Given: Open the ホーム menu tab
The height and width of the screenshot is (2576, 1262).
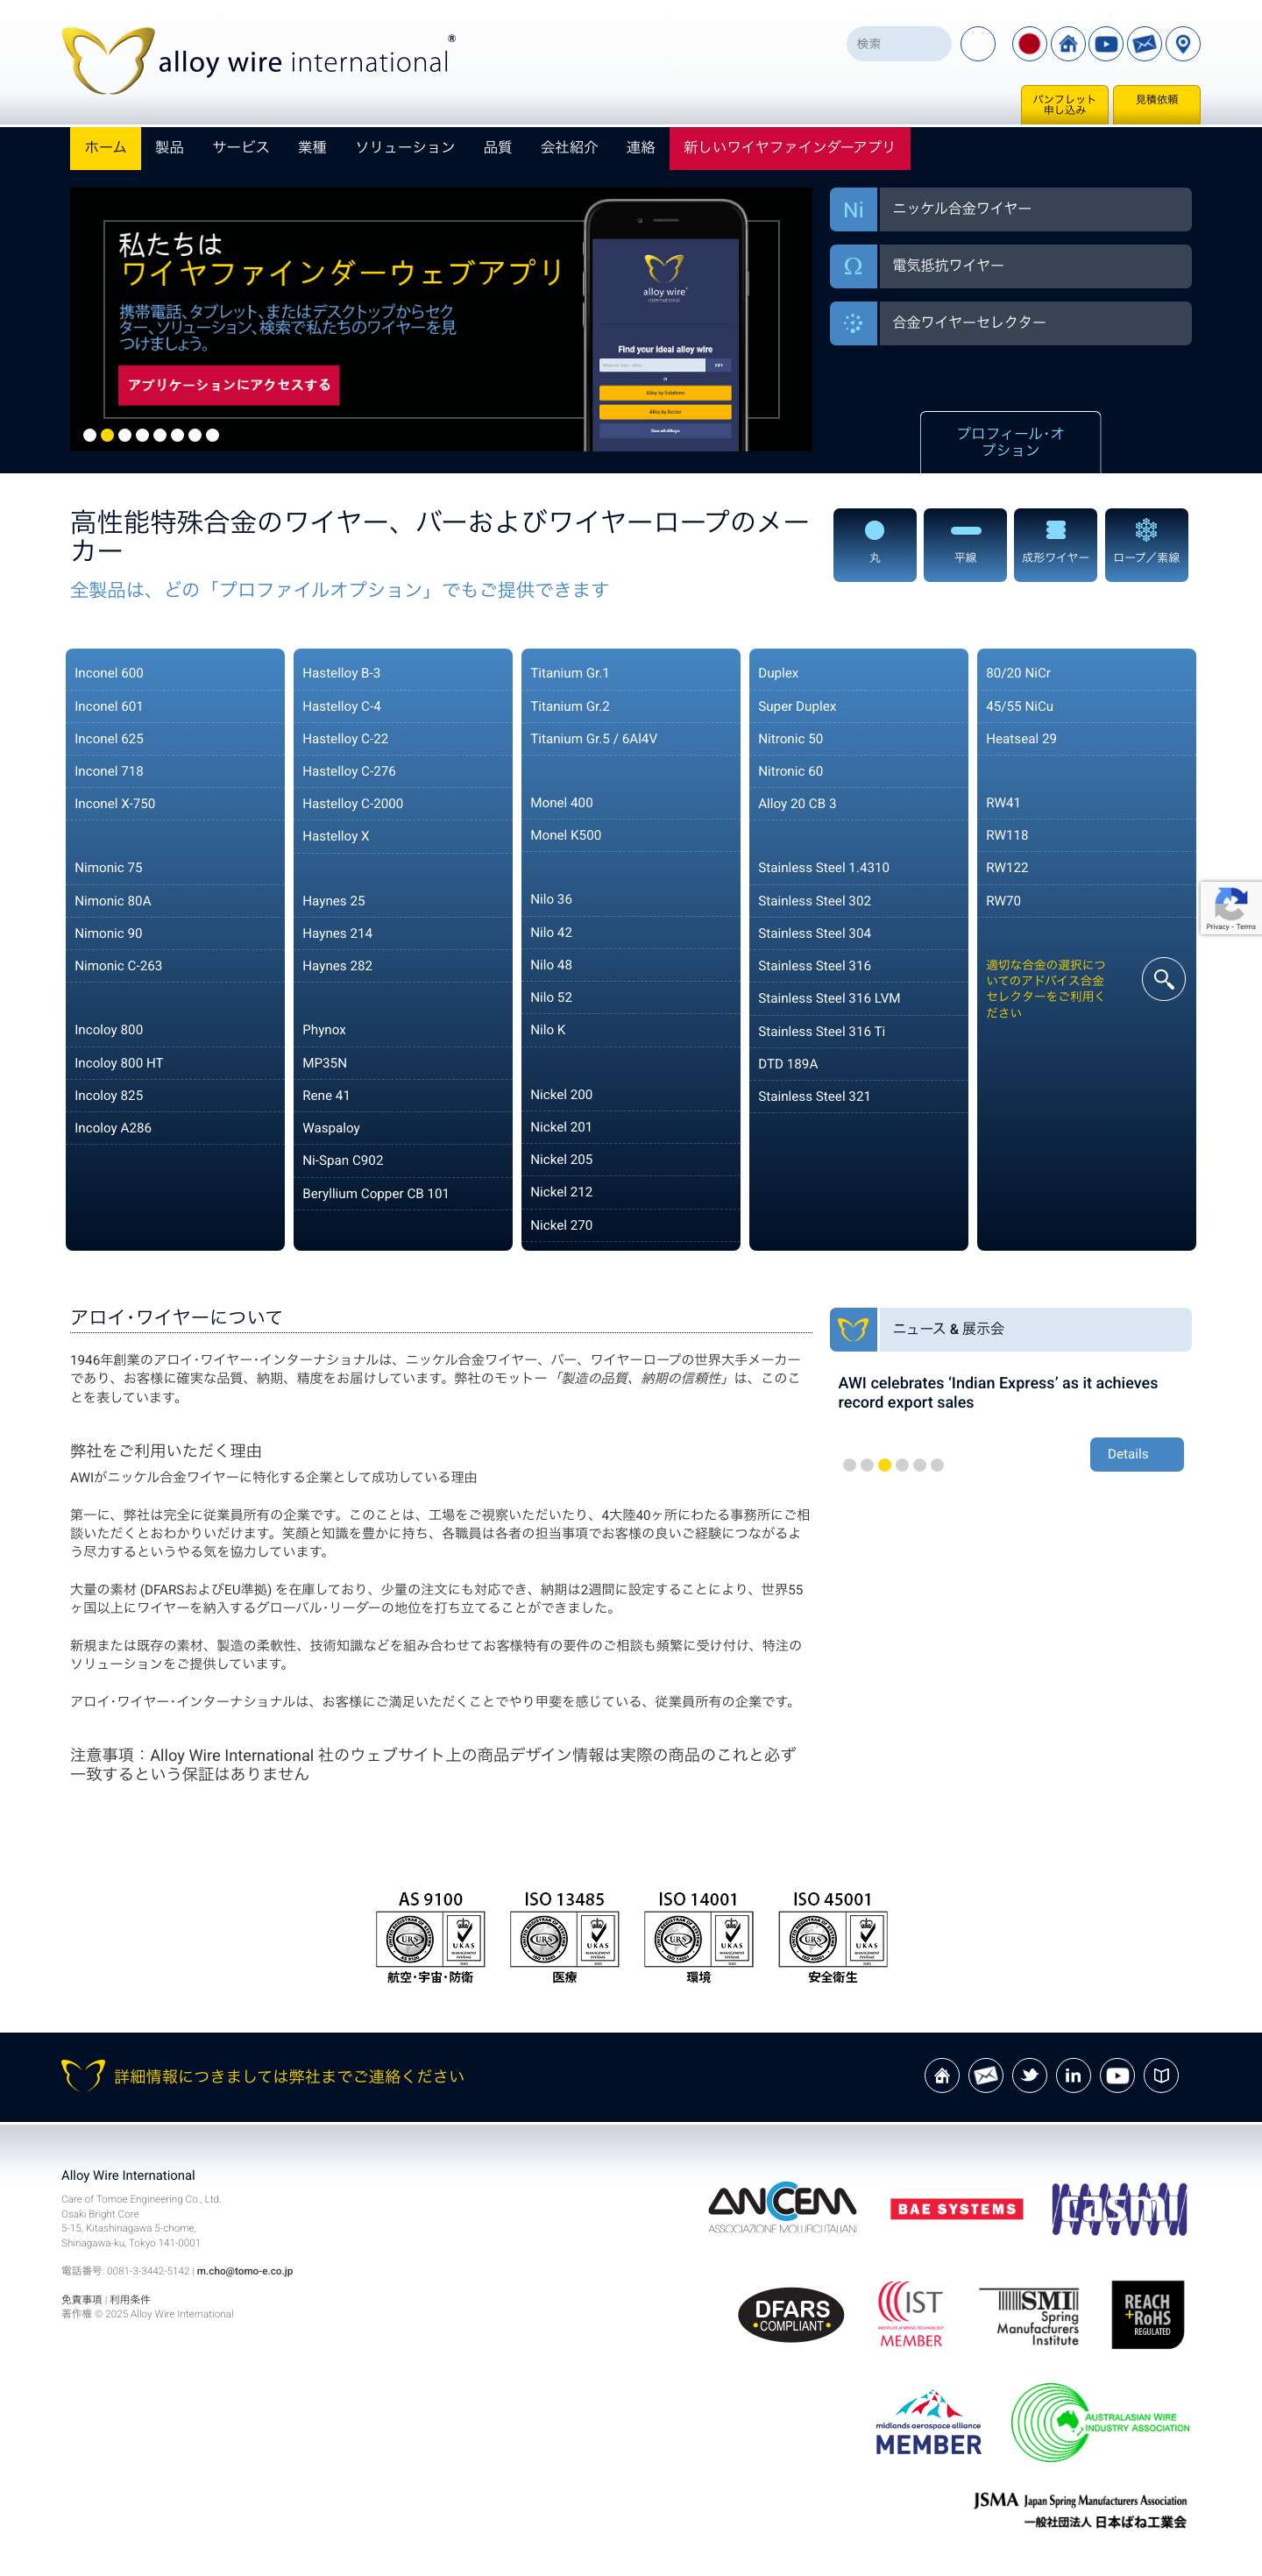Looking at the screenshot, I should (105, 148).
